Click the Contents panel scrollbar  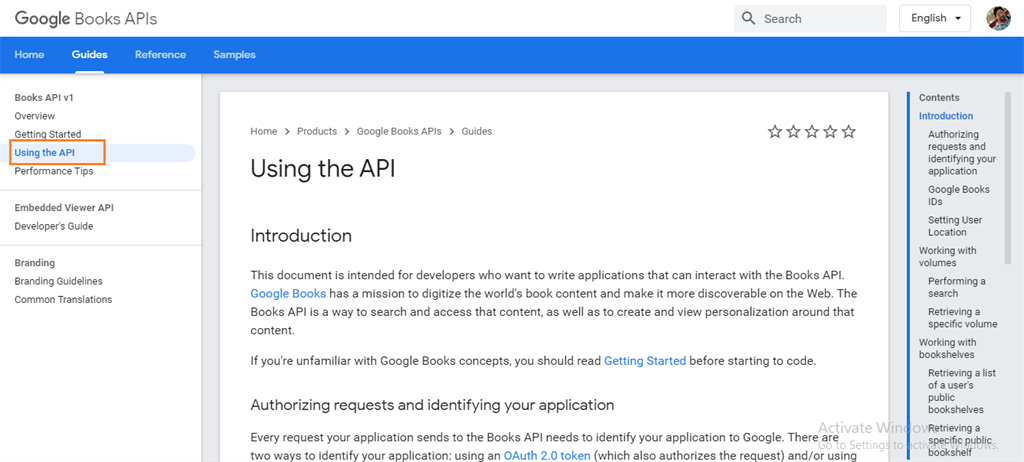click(1008, 178)
